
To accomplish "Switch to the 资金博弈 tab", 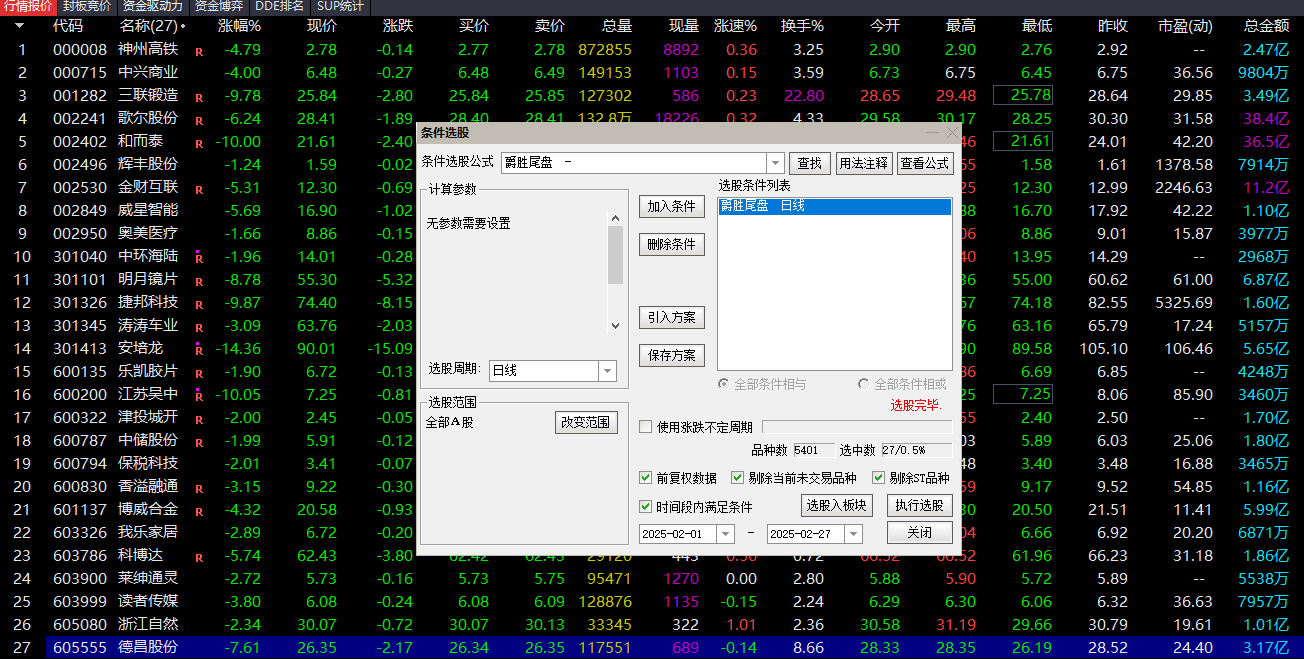I will [218, 7].
